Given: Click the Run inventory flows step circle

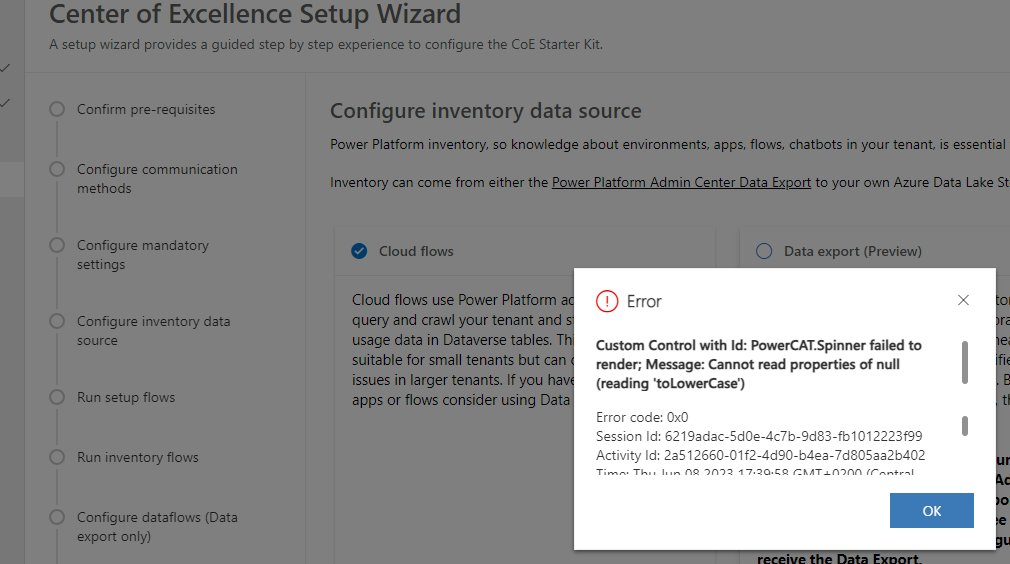Looking at the screenshot, I should [x=57, y=457].
